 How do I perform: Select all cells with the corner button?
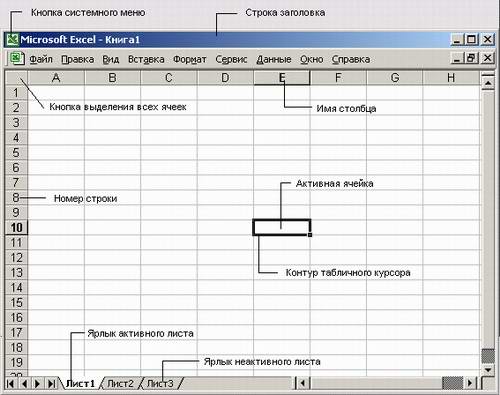[x=16, y=78]
